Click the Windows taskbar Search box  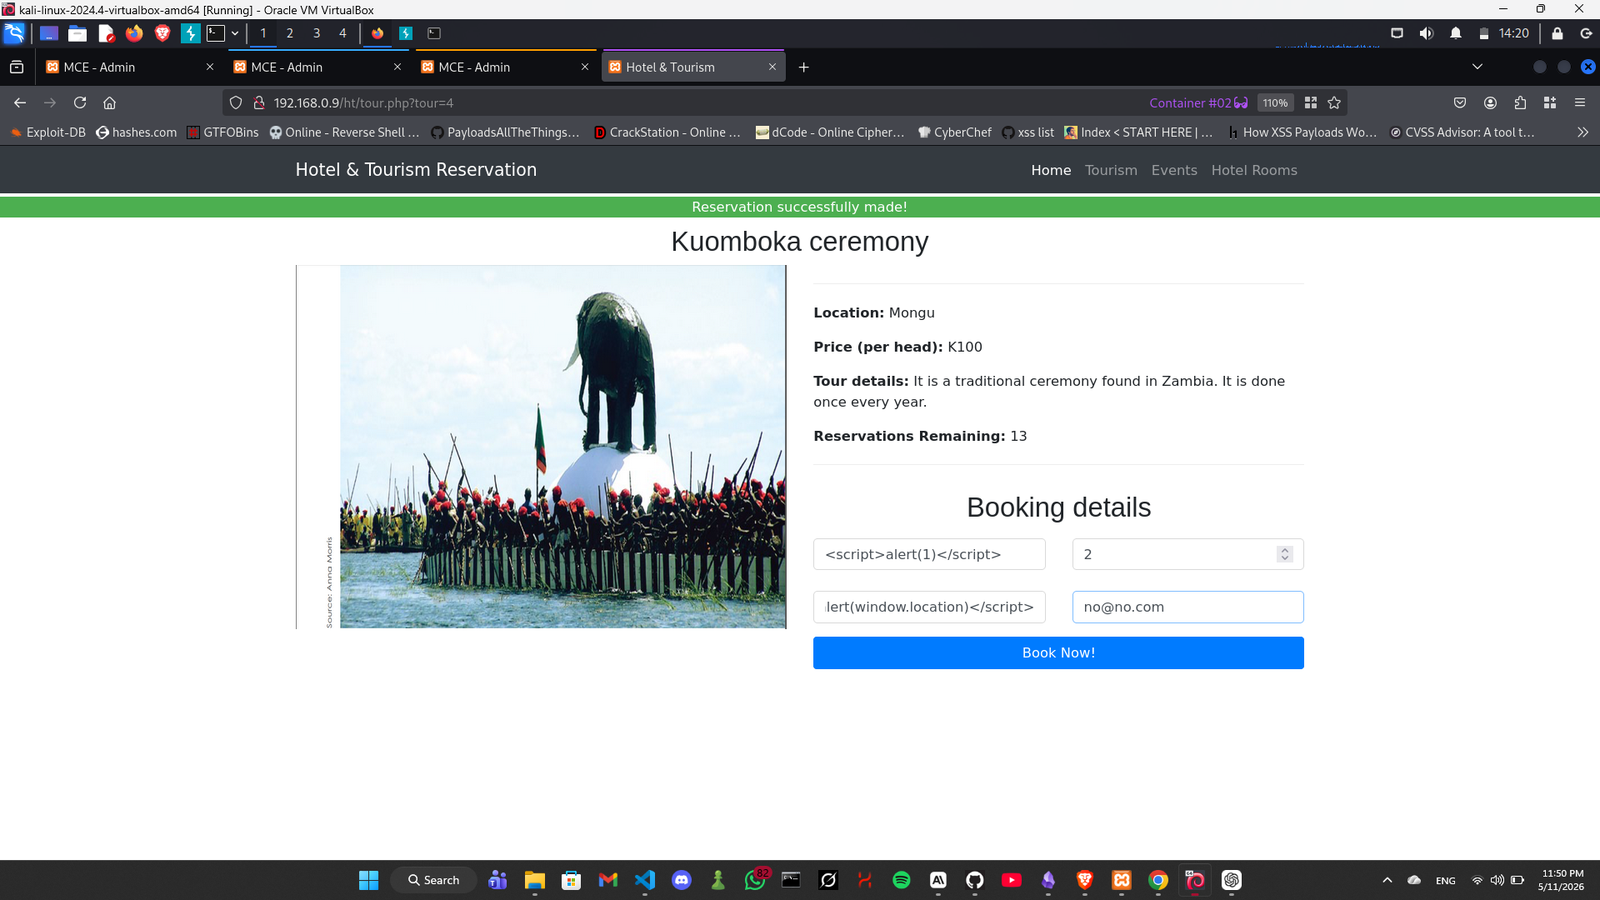[x=434, y=880]
